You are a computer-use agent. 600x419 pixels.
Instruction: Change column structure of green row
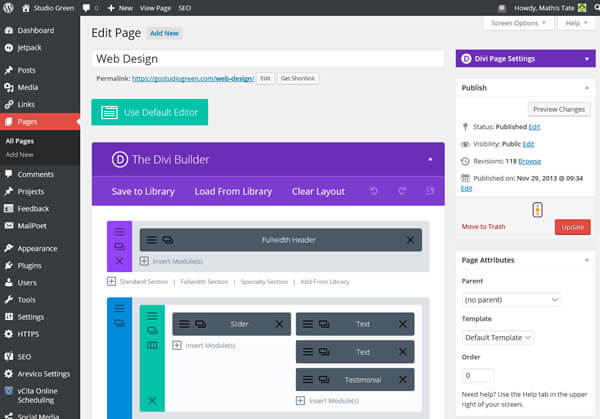point(152,346)
